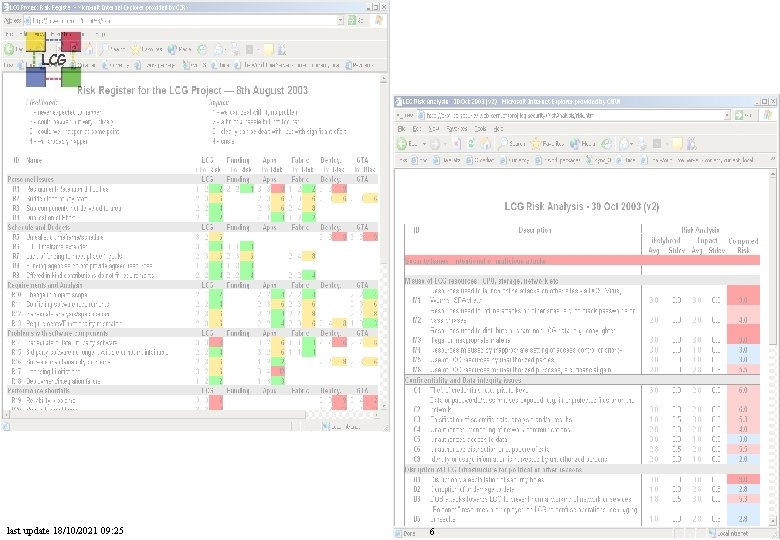Open Search in LCG Risk Analysis window toolbar

pyautogui.click(x=511, y=144)
